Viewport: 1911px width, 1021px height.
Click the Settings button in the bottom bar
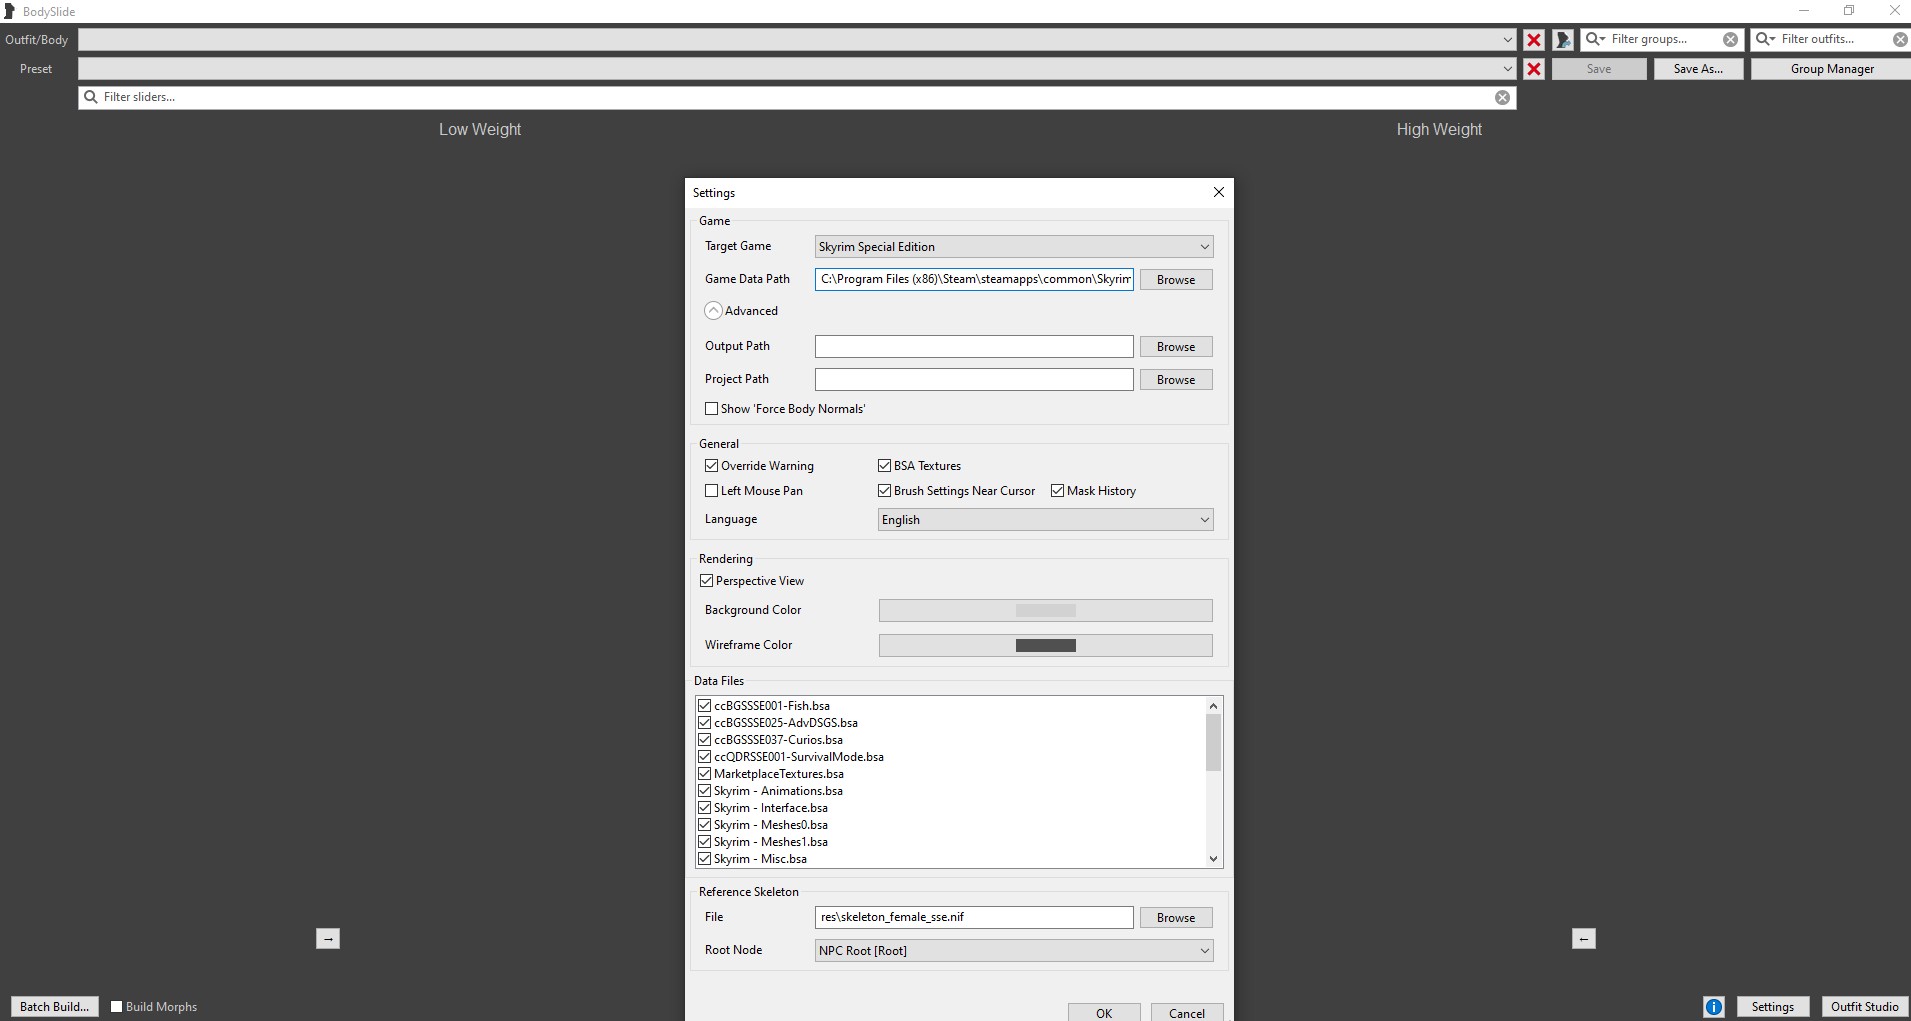[1773, 1007]
